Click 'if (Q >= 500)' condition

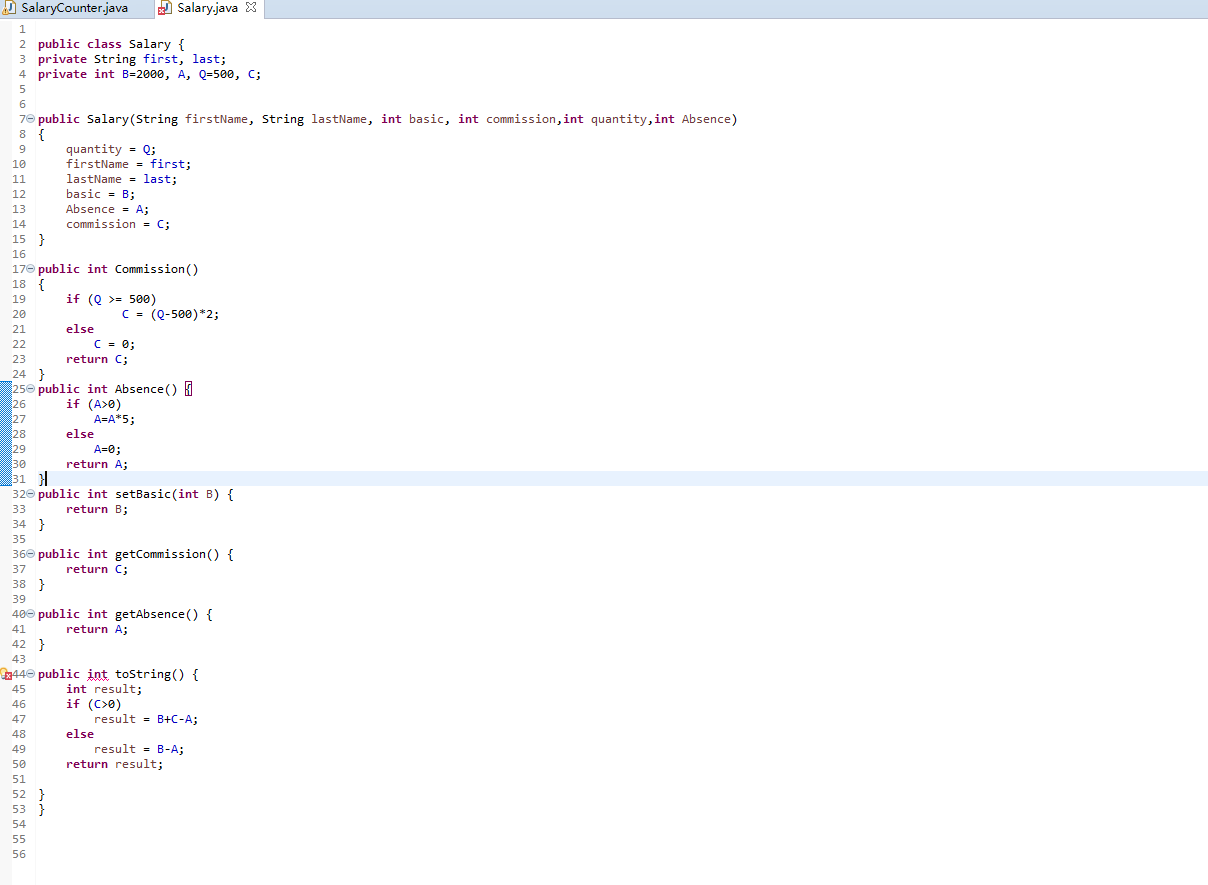(111, 299)
